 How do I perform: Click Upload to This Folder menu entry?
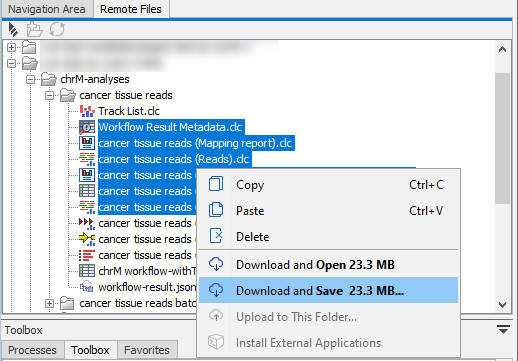(328, 316)
